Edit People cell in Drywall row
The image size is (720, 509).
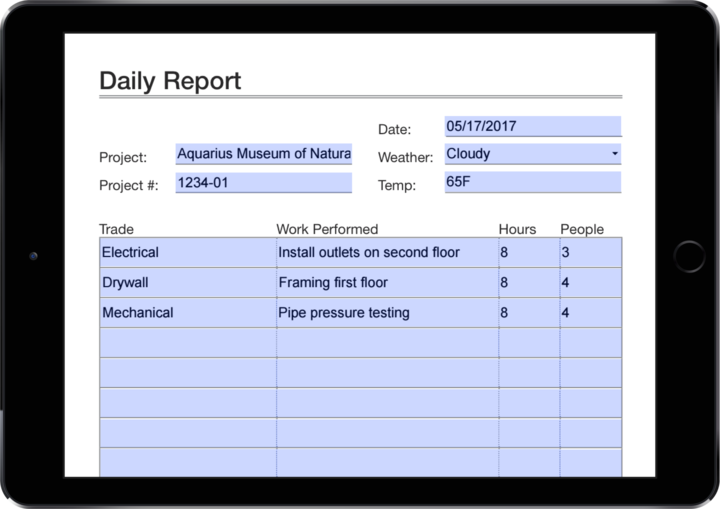[590, 283]
